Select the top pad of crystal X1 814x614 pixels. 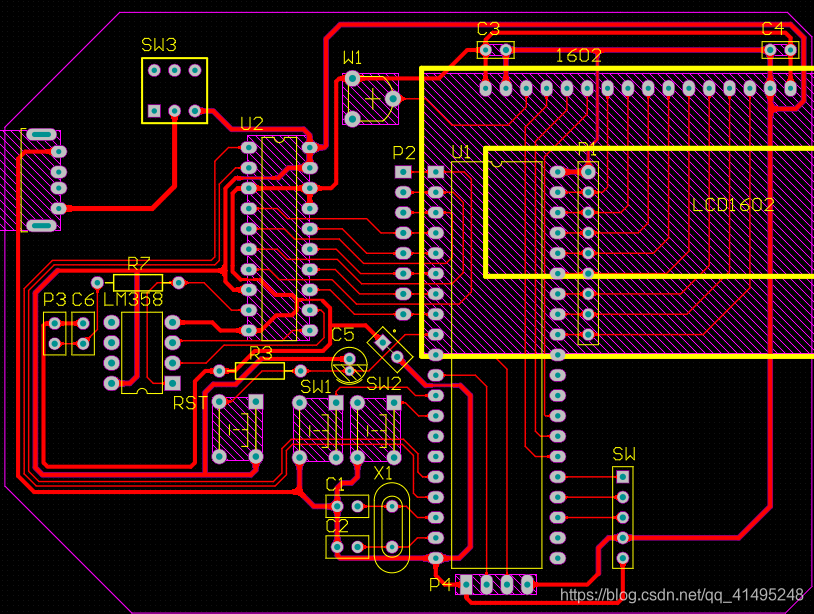392,506
